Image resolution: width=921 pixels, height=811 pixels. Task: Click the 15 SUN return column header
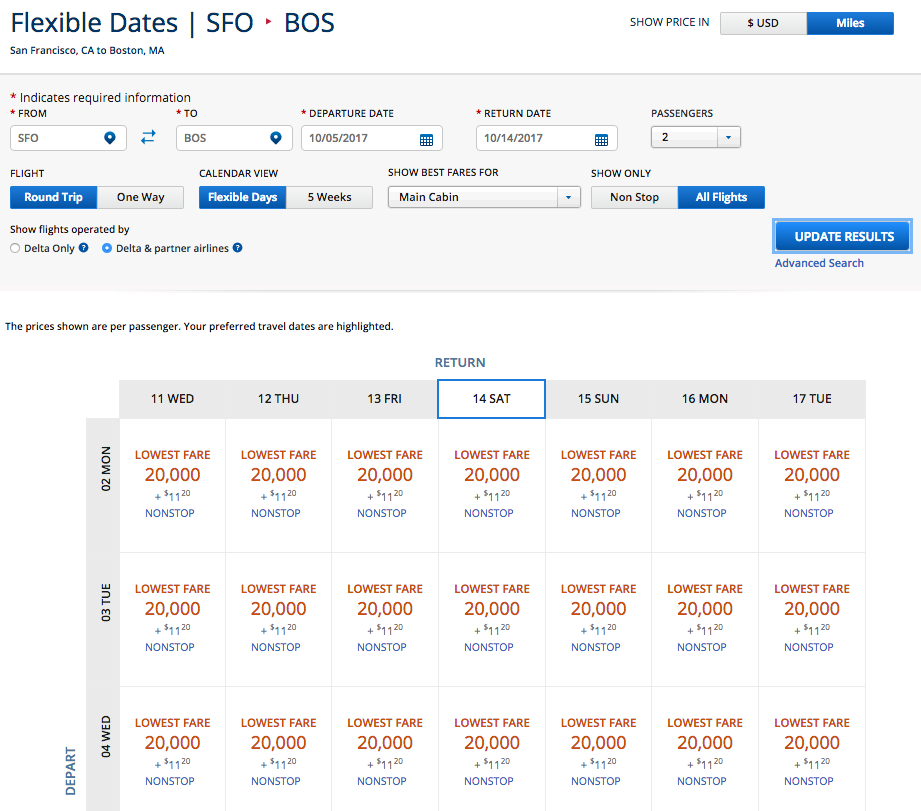[598, 399]
